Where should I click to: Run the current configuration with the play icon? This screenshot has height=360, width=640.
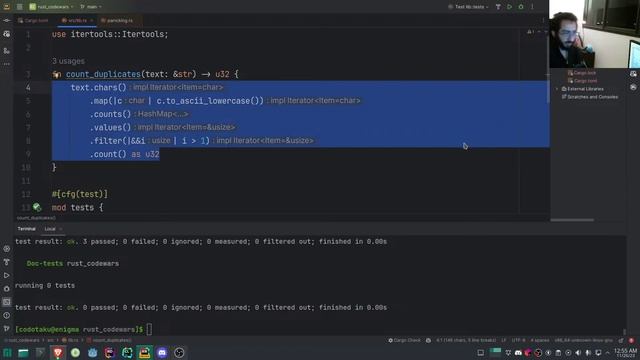[x=509, y=7]
